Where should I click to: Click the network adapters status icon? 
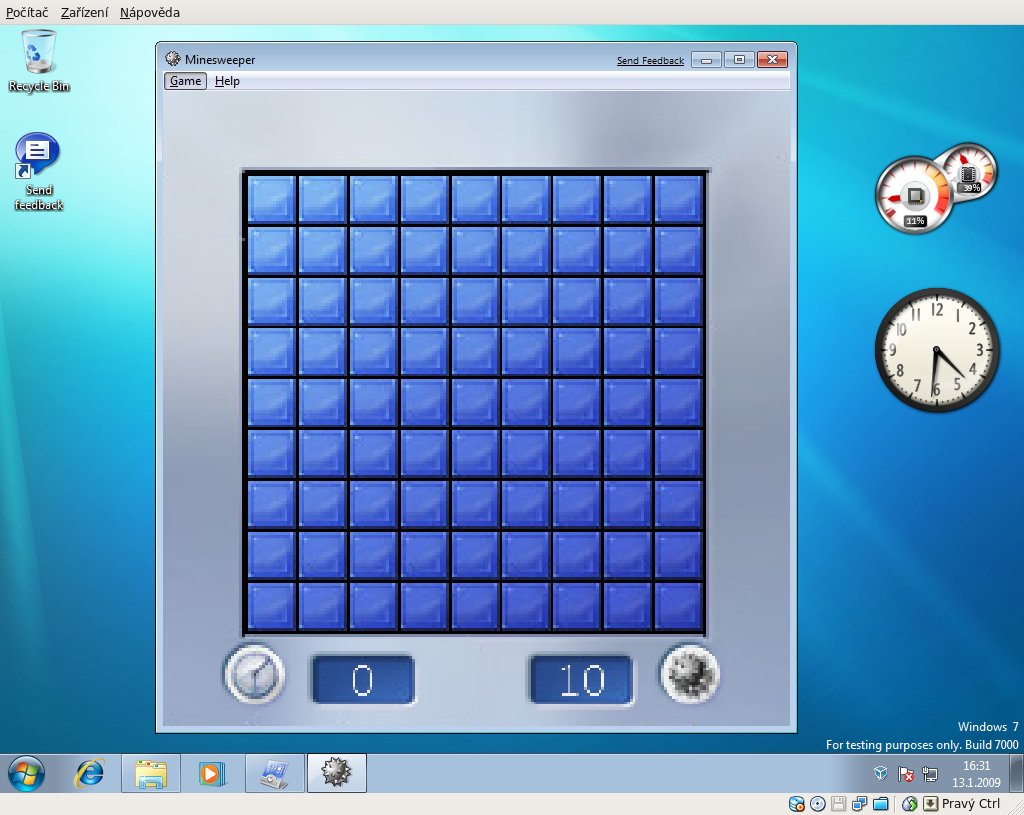coord(859,804)
